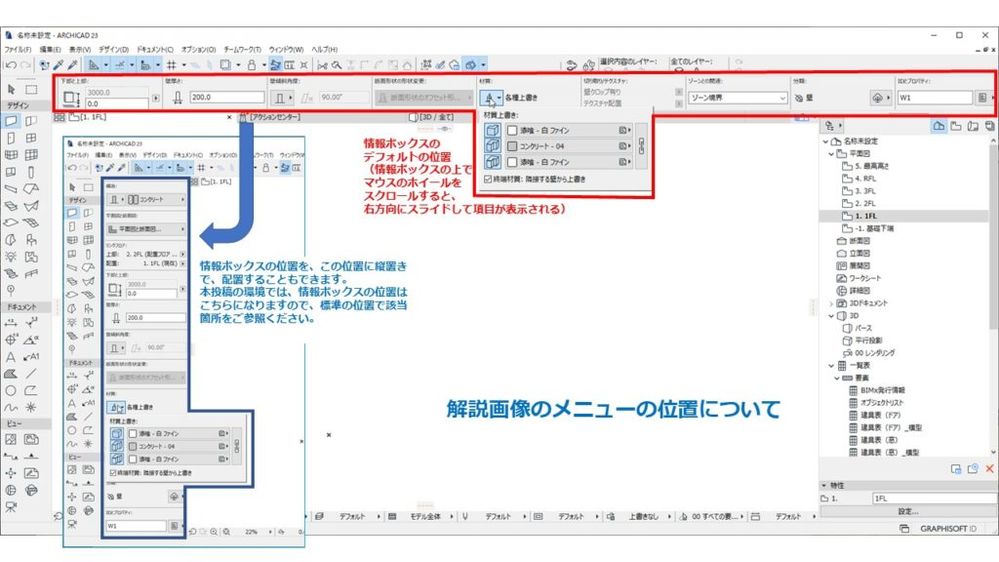This screenshot has height=562, width=999.
Task: Click the GRAPHISOFT ID button
Action: click(x=948, y=529)
